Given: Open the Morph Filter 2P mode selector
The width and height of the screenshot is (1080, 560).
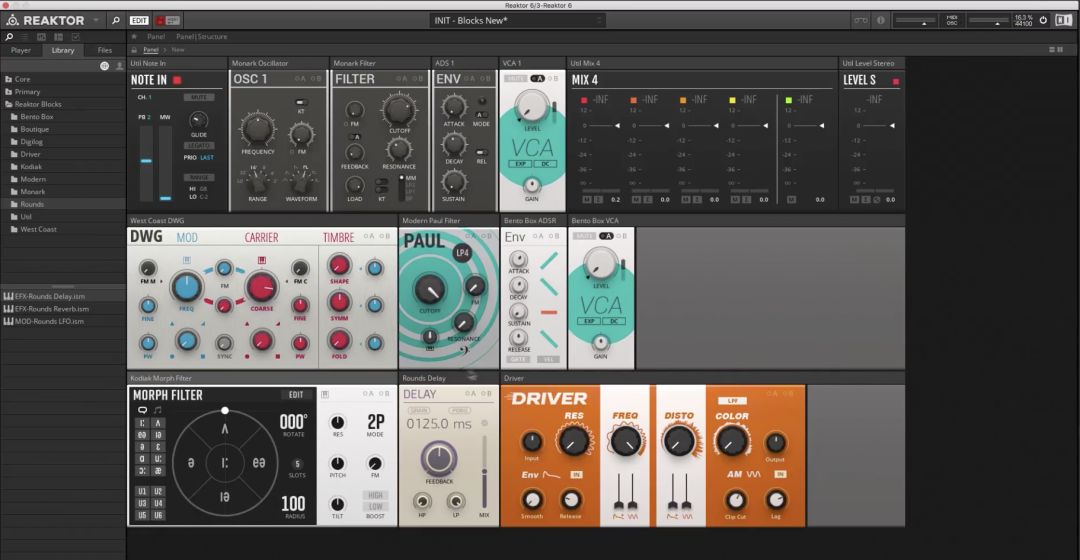Looking at the screenshot, I should coord(375,422).
